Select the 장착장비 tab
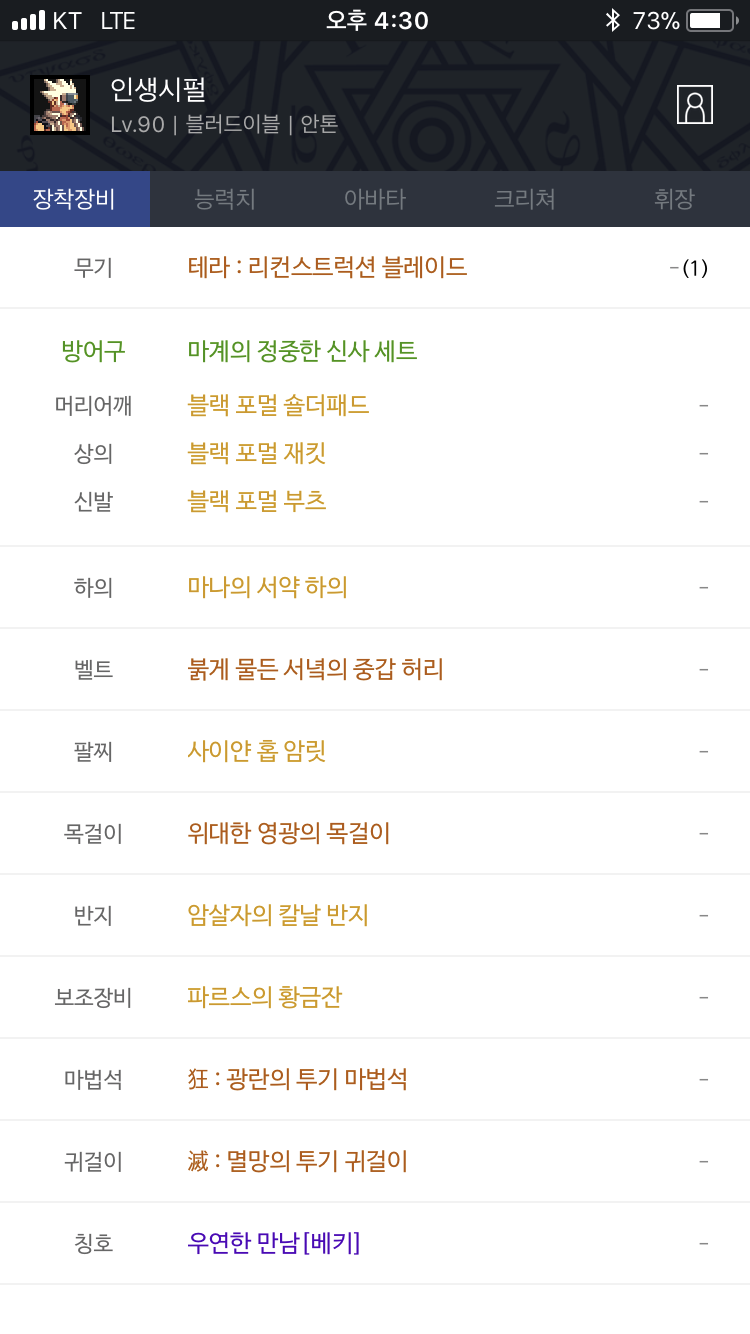The width and height of the screenshot is (750, 1334). pyautogui.click(x=75, y=199)
